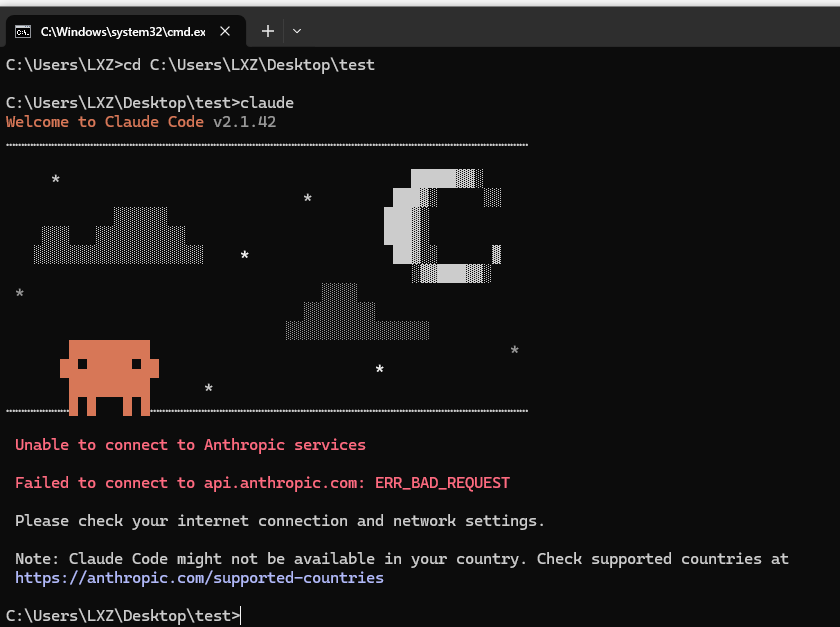Click the Welcome to Claude Code heading
840x627 pixels.
tap(105, 122)
